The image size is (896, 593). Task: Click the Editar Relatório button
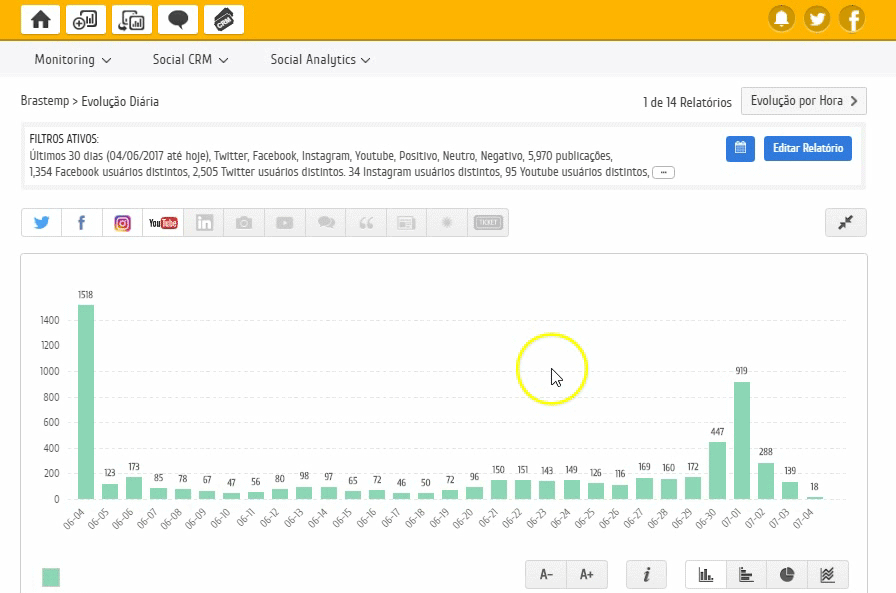click(807, 148)
